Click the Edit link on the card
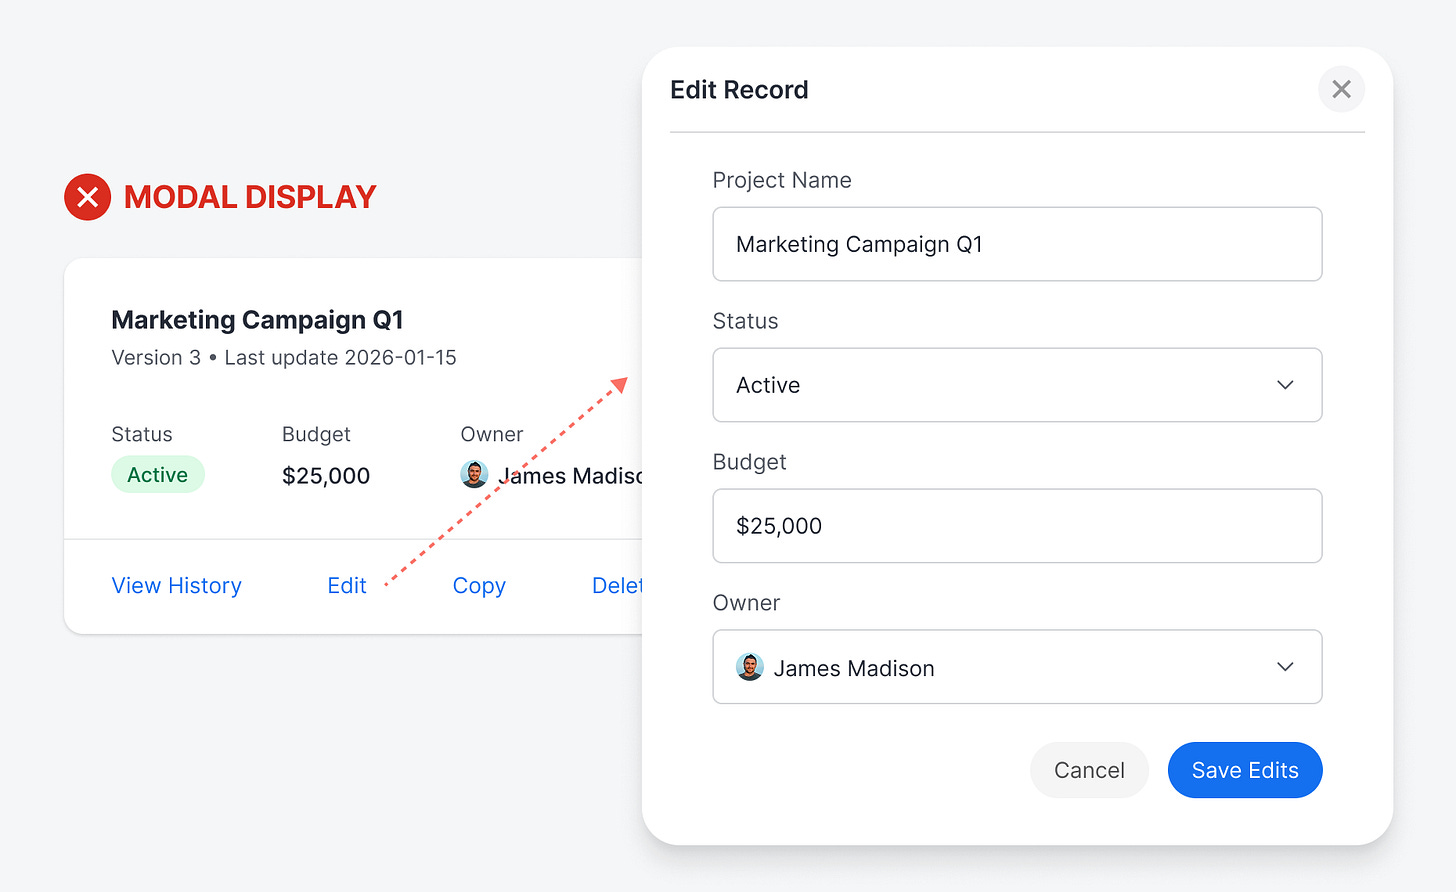Viewport: 1456px width, 892px height. click(x=347, y=586)
